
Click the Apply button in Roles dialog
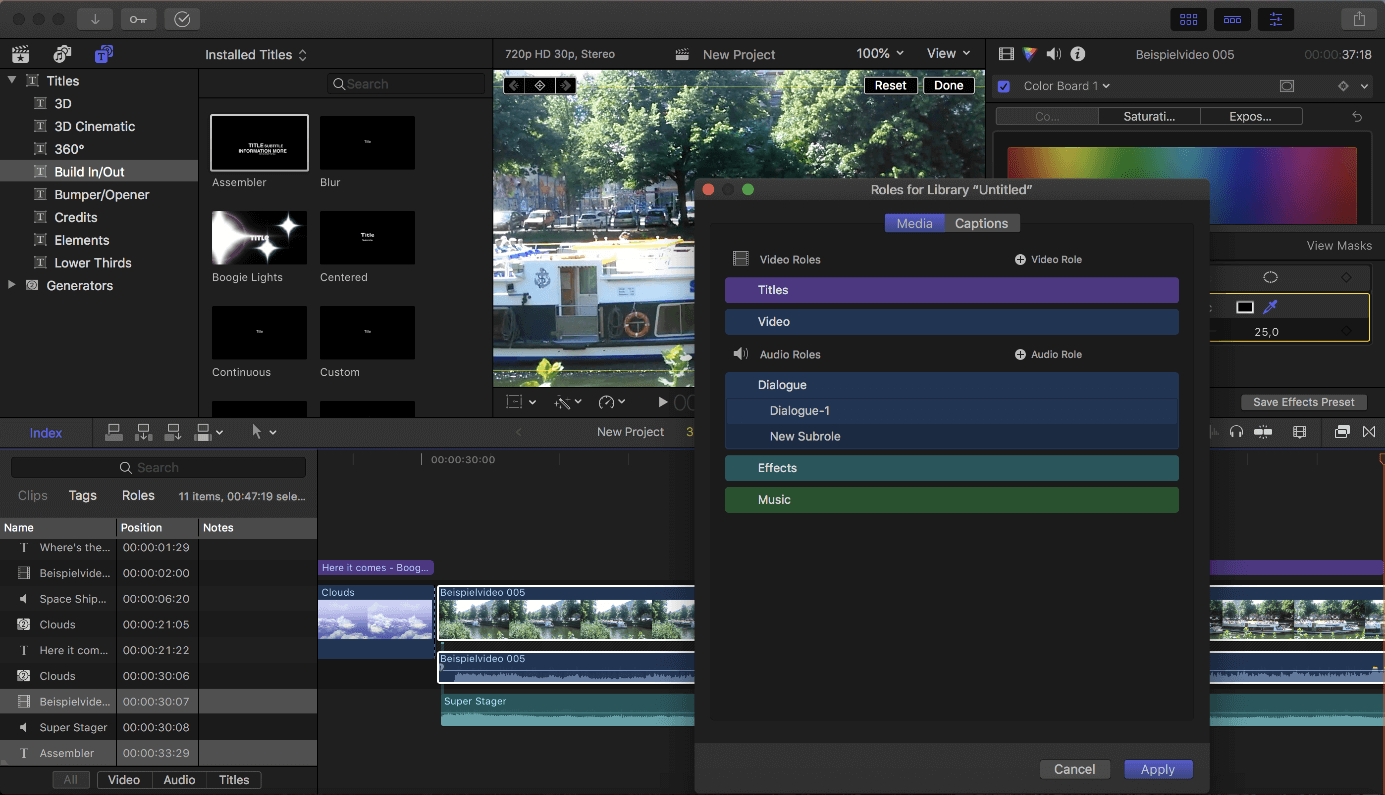[1158, 769]
